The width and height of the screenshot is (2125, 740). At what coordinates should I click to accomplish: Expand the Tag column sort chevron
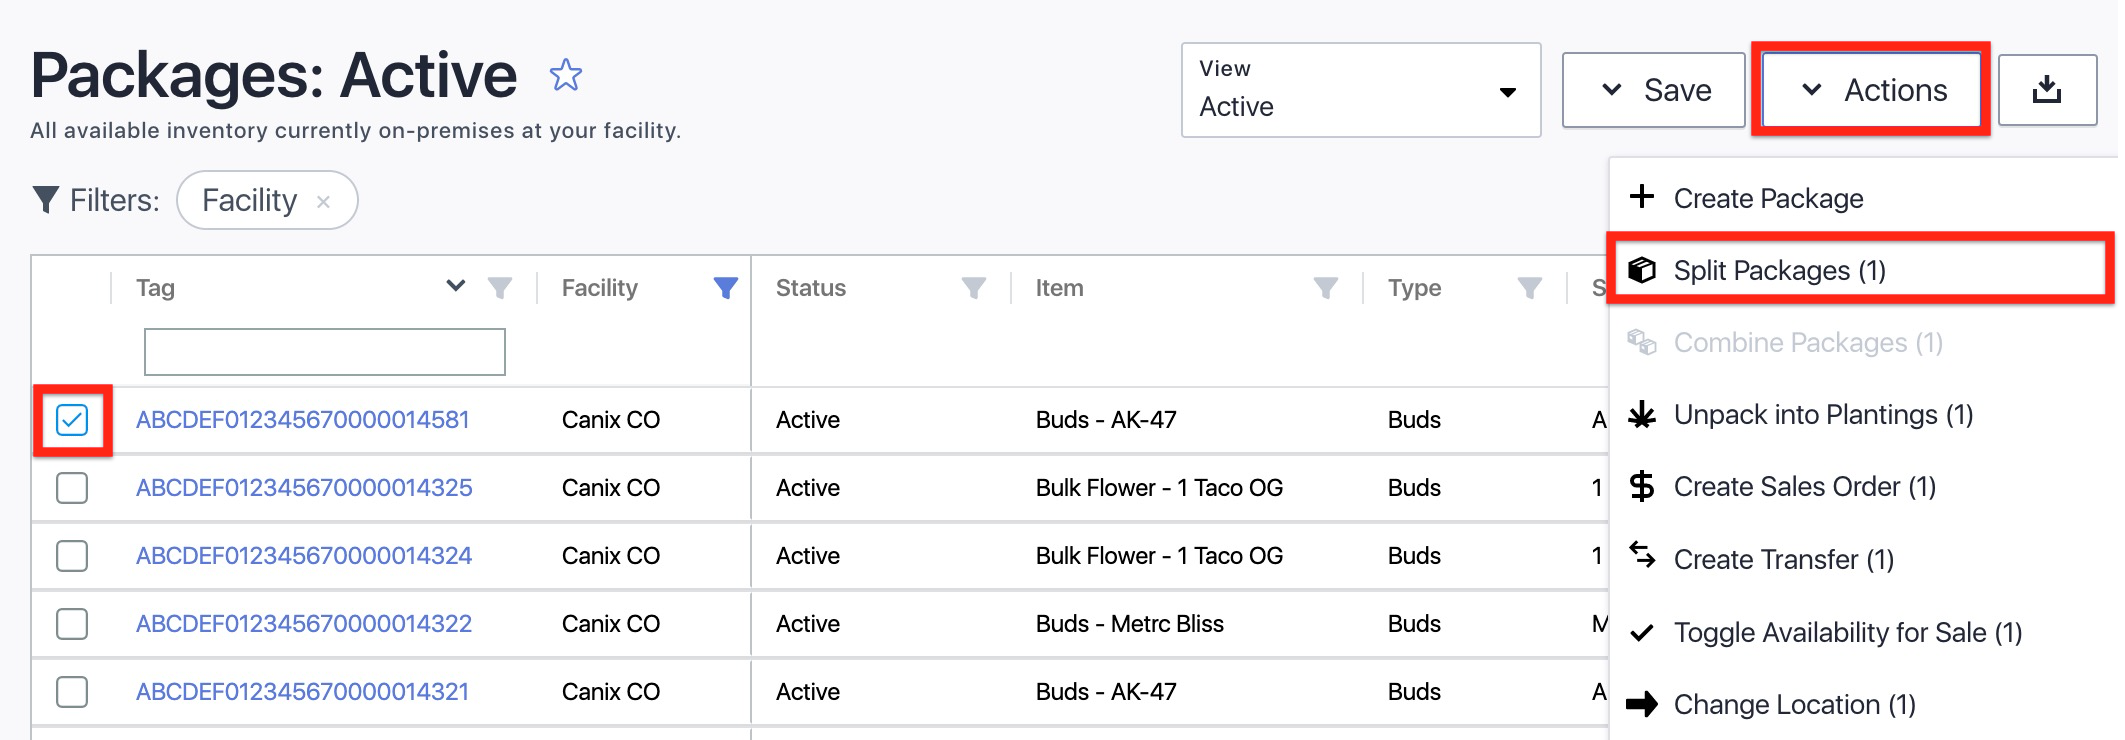456,286
